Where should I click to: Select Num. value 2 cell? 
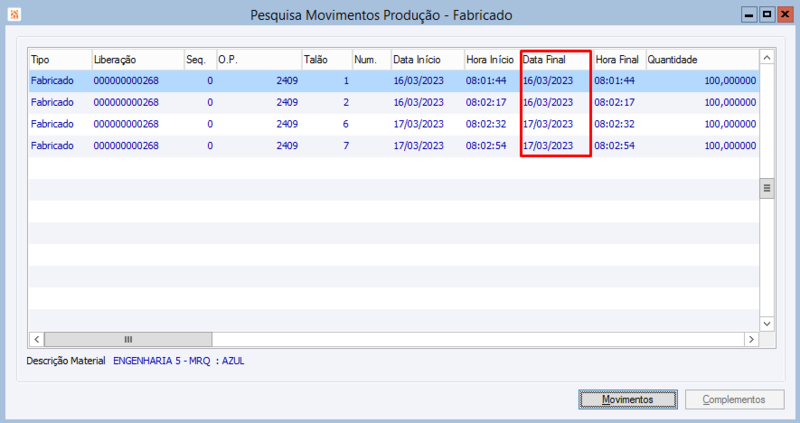click(346, 102)
